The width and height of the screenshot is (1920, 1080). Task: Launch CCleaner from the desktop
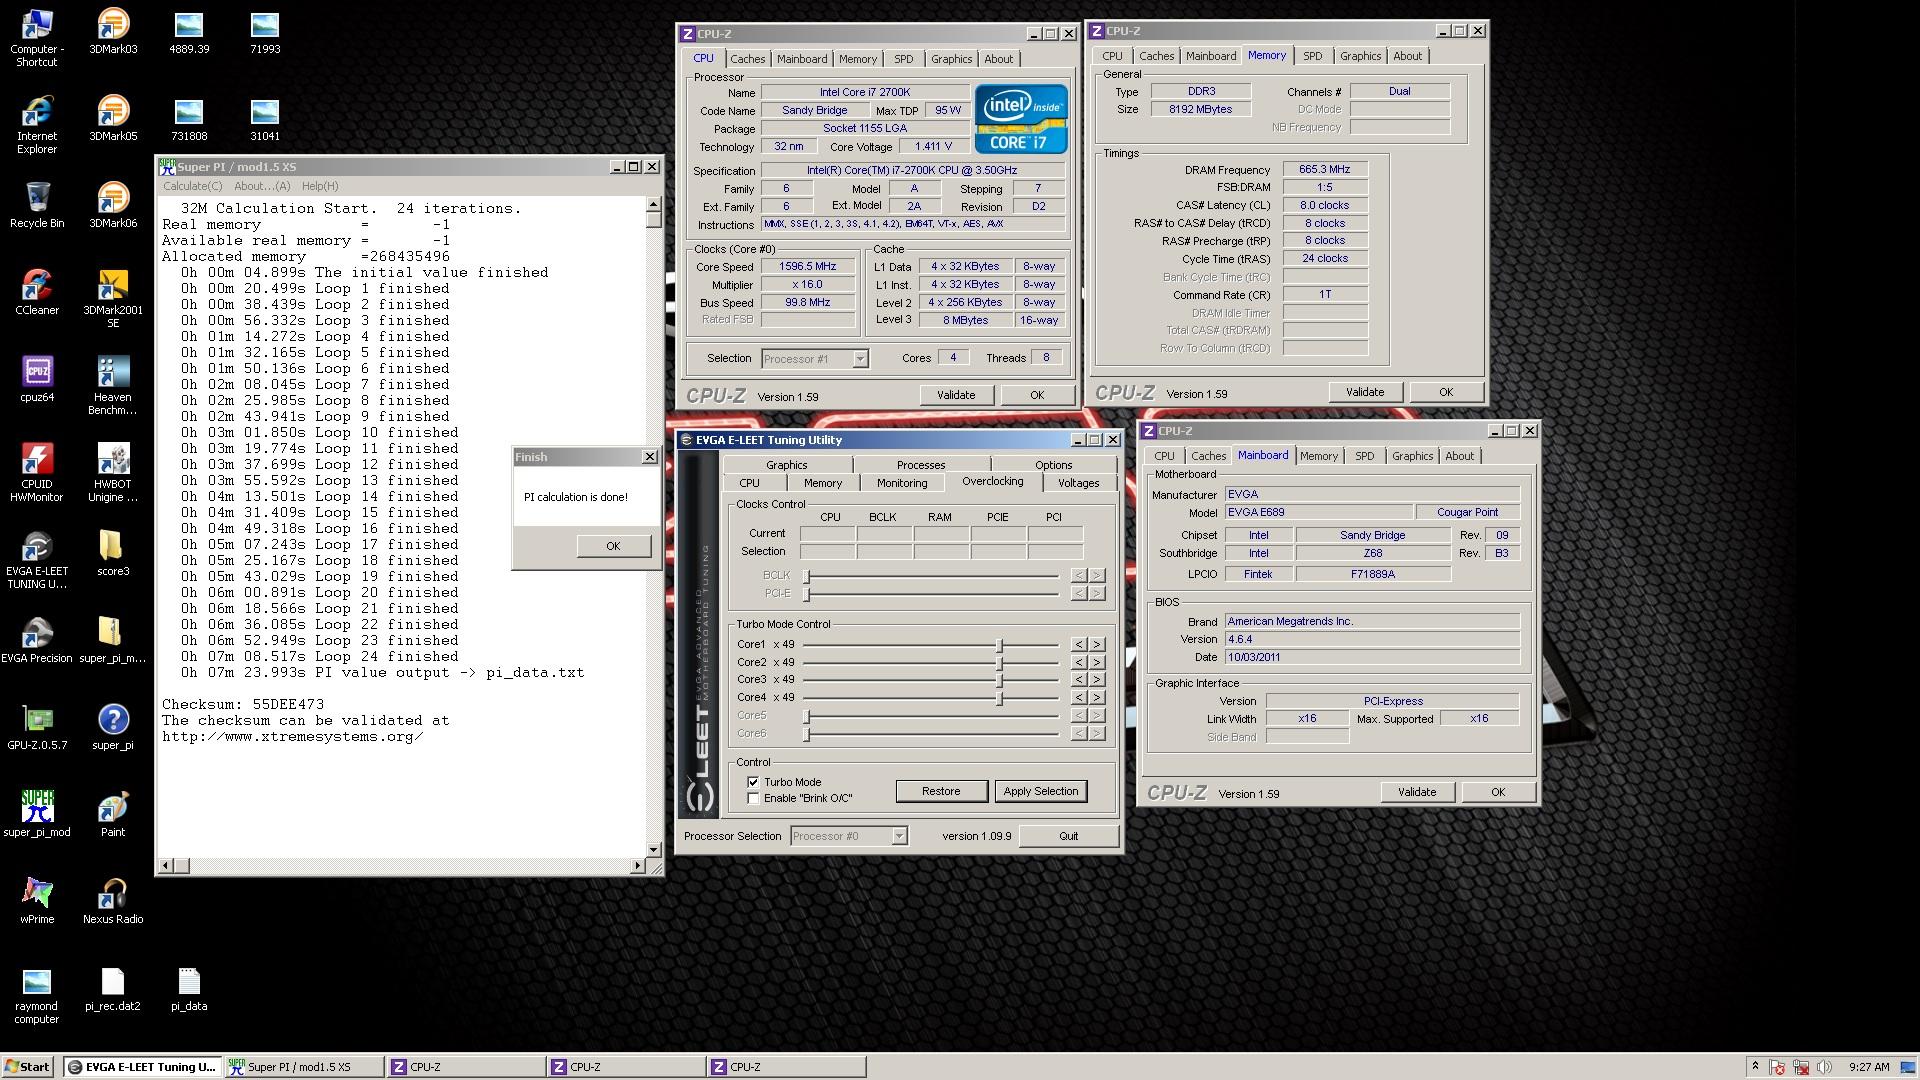coord(37,293)
